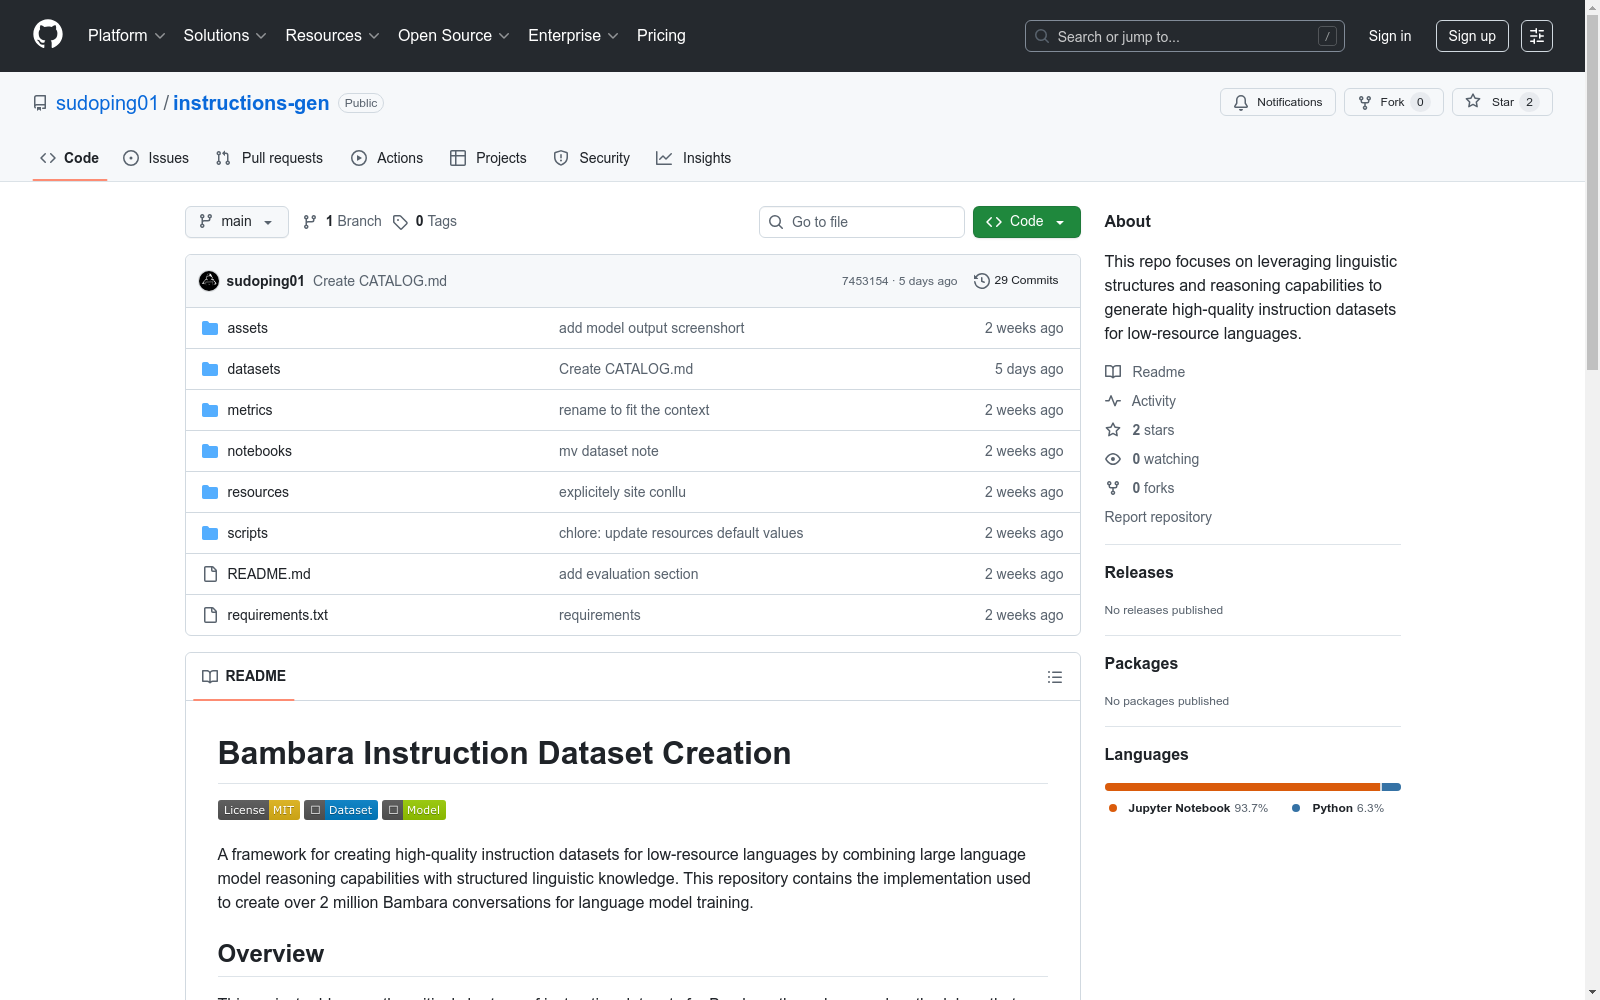Open the Readme link in About
Viewport: 1600px width, 1000px height.
coord(1145,372)
